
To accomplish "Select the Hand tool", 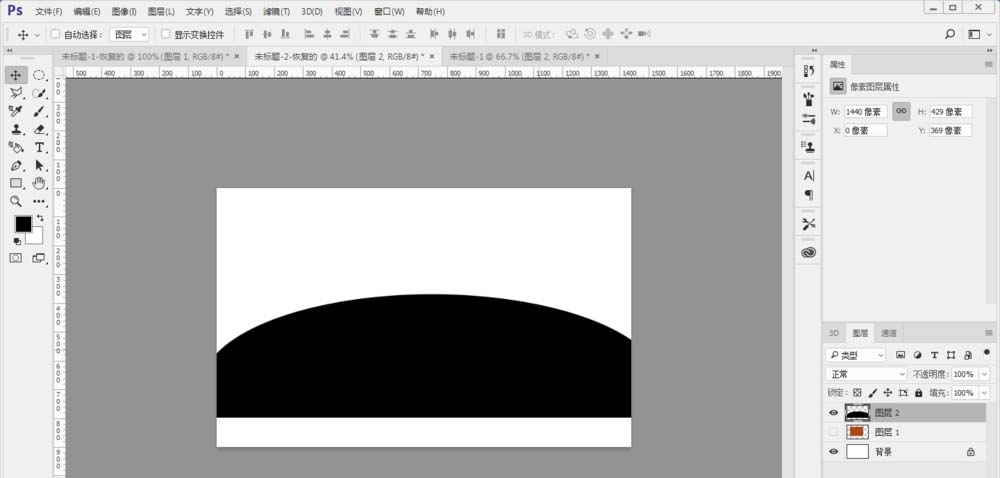I will 40,183.
